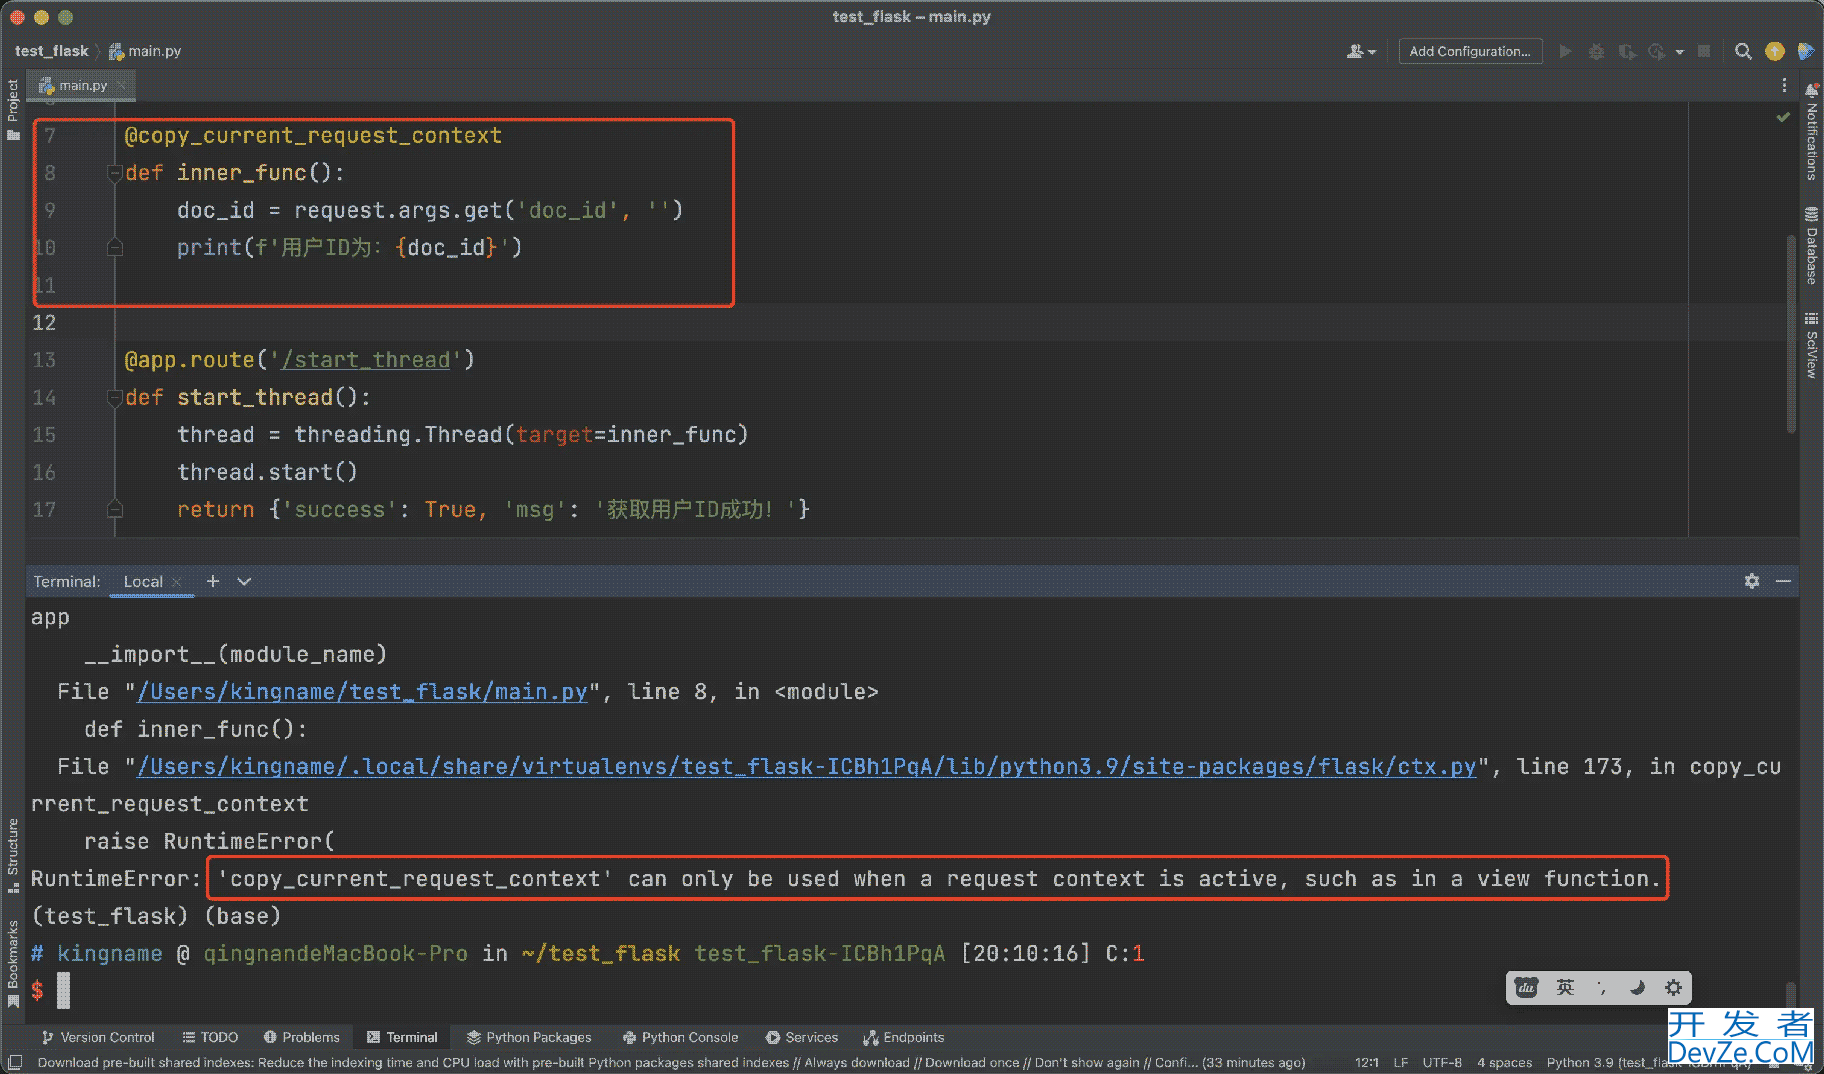Viewport: 1824px width, 1074px height.
Task: Open flask ctx.py path link in traceback
Action: coord(806,767)
